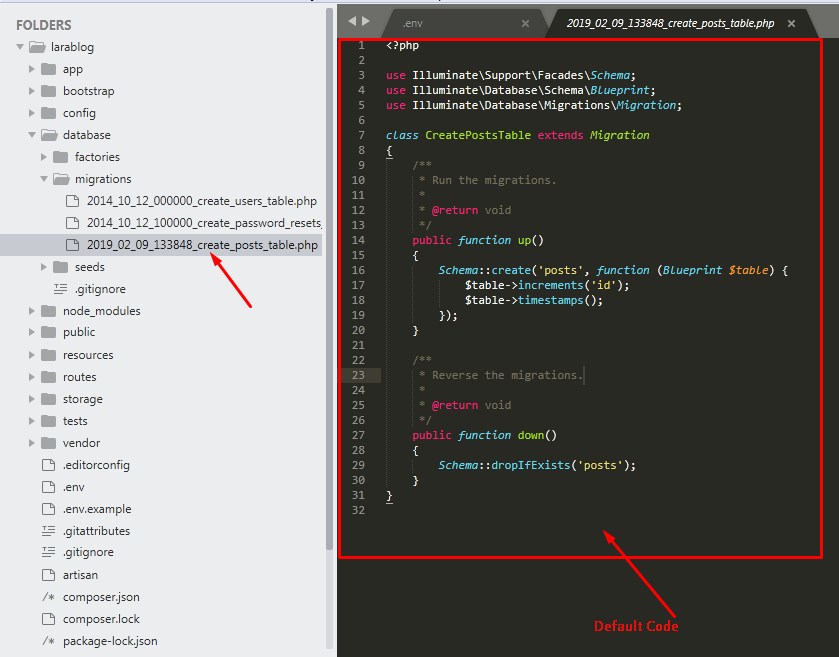Open the .env file in sidebar
Screen dimensions: 839x657
[x=73, y=487]
